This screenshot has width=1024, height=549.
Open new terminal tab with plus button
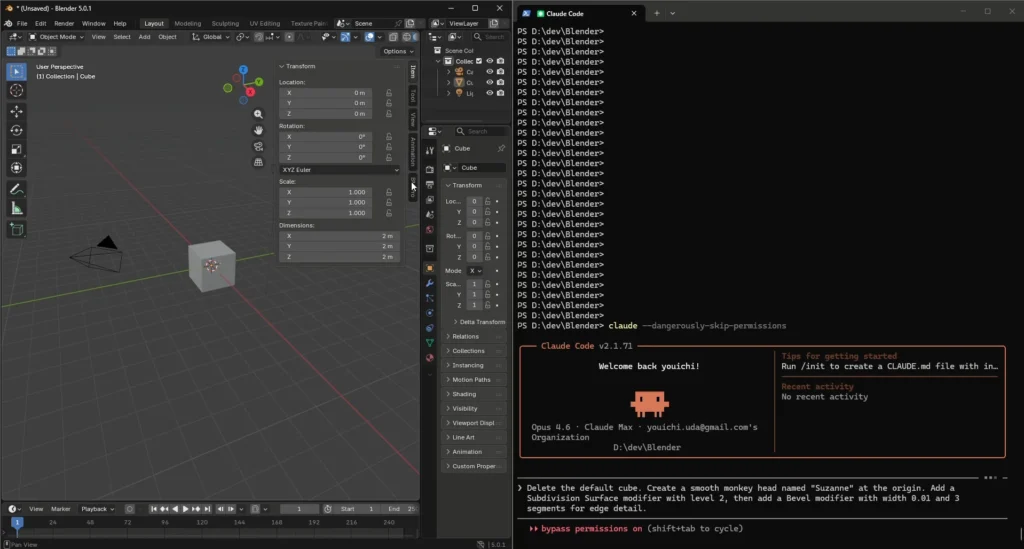pyautogui.click(x=656, y=13)
